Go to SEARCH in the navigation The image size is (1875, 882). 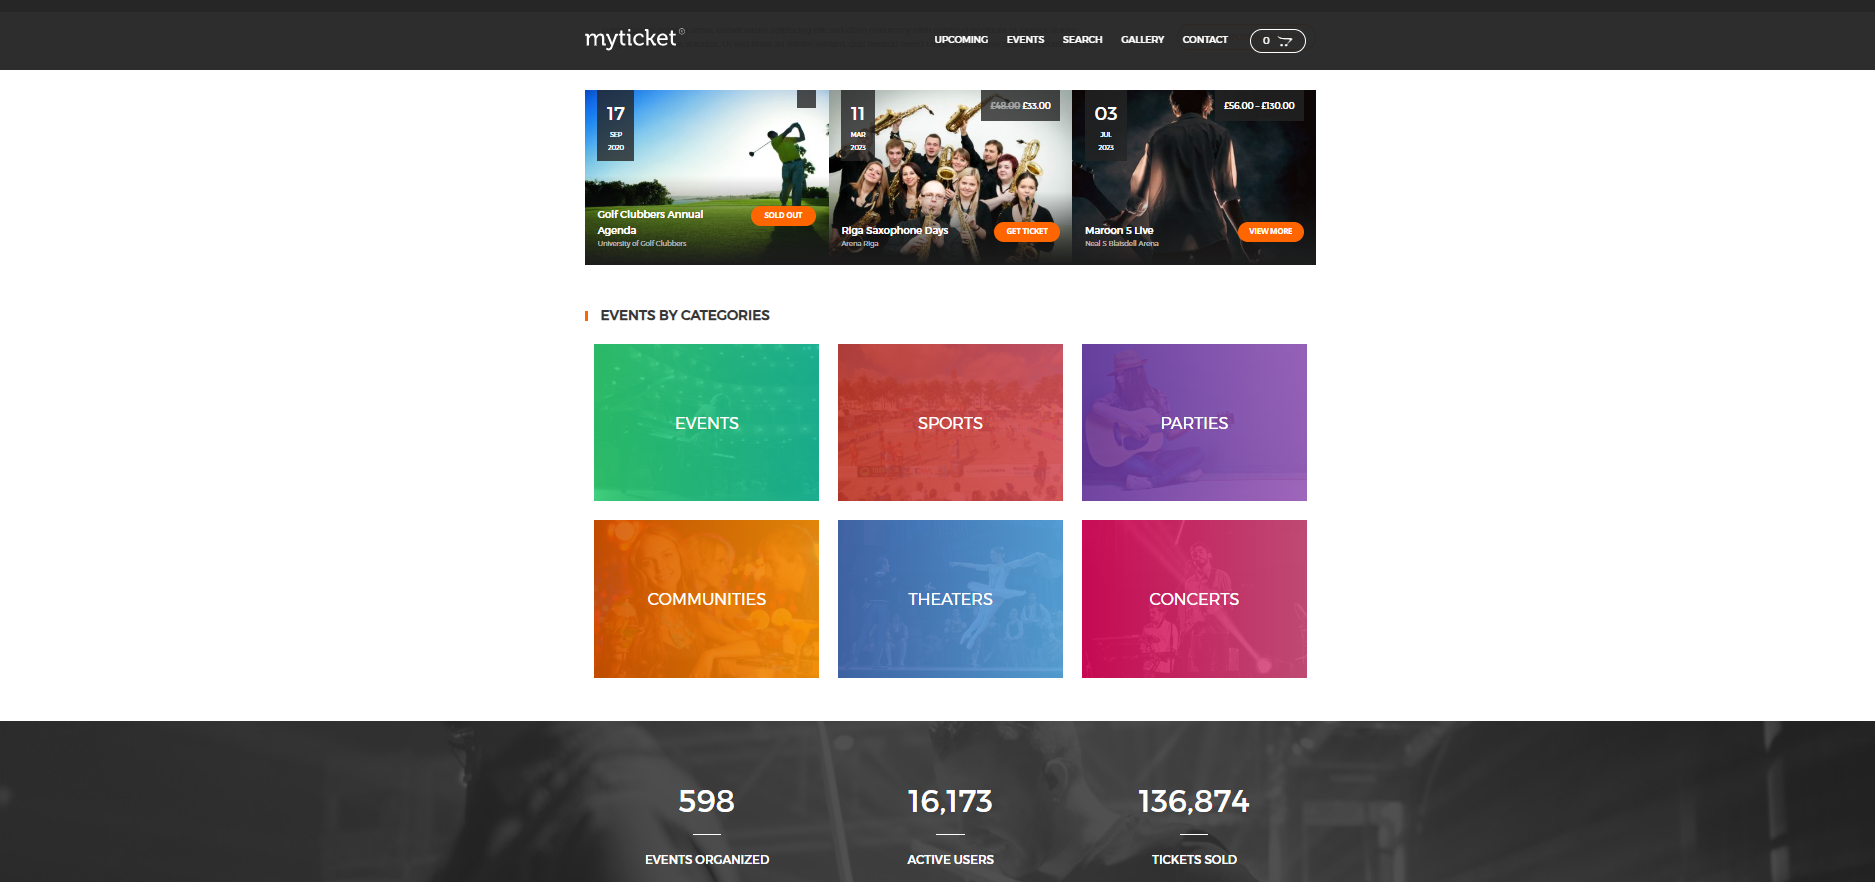pyautogui.click(x=1082, y=40)
